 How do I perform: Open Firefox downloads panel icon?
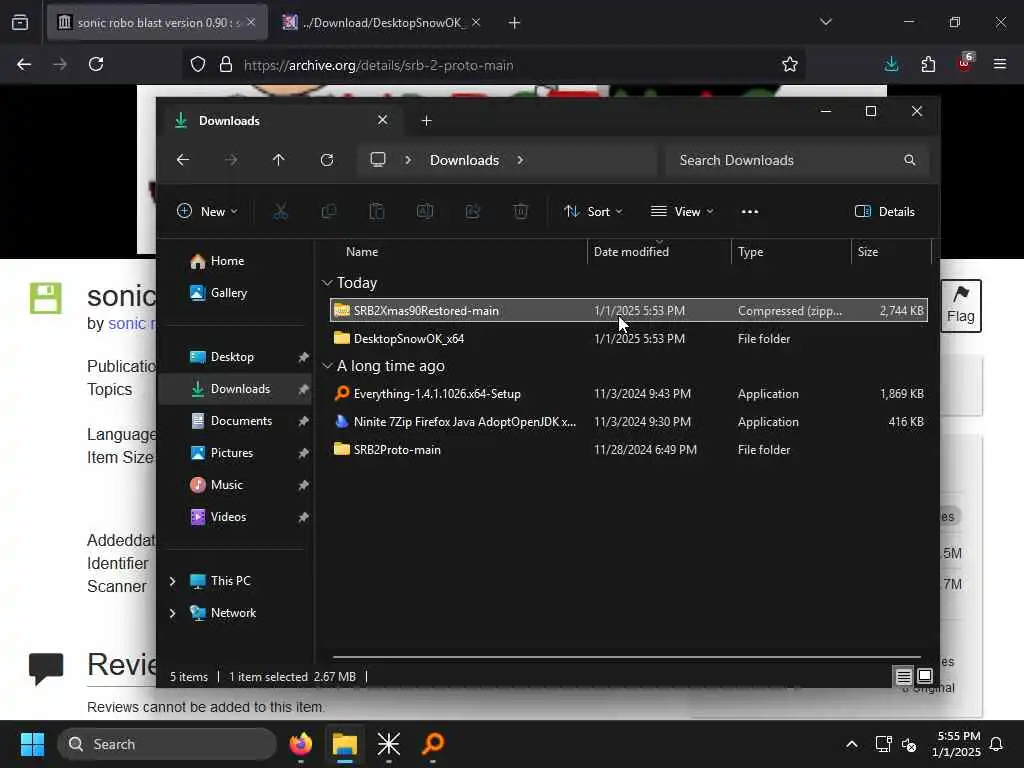[x=891, y=64]
